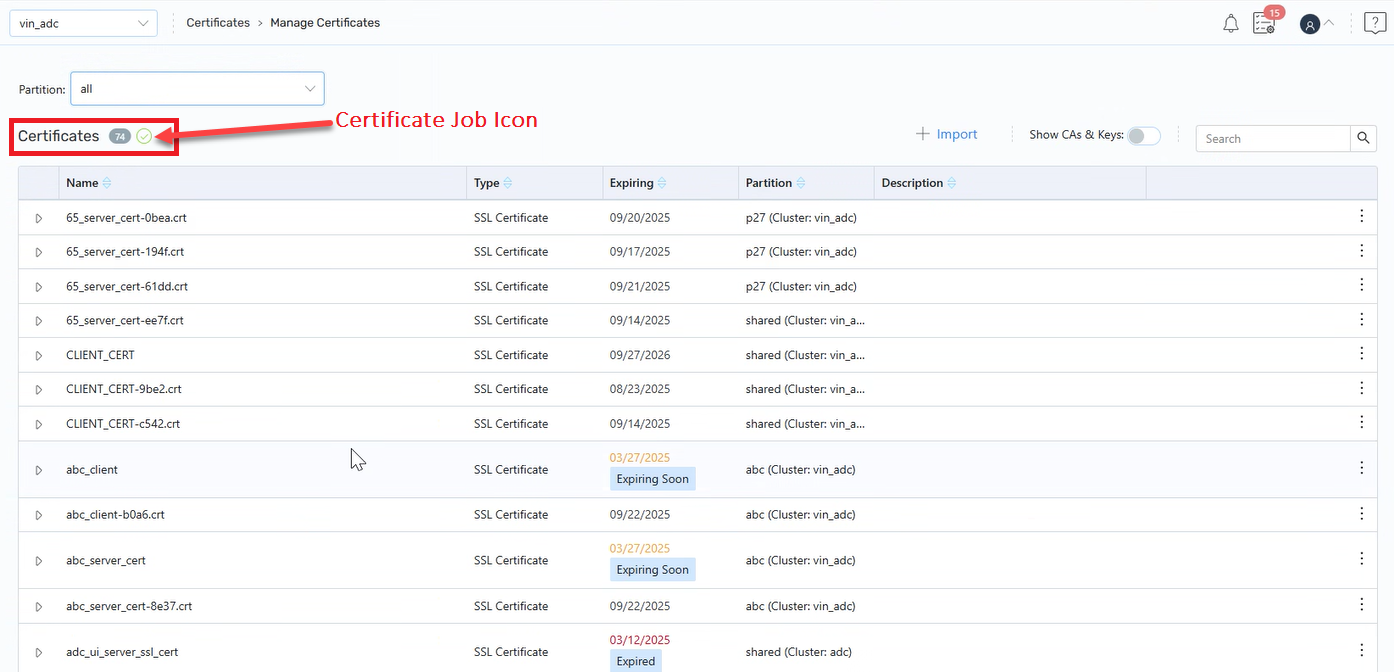
Task: Click the notification bell icon
Action: tap(1231, 24)
